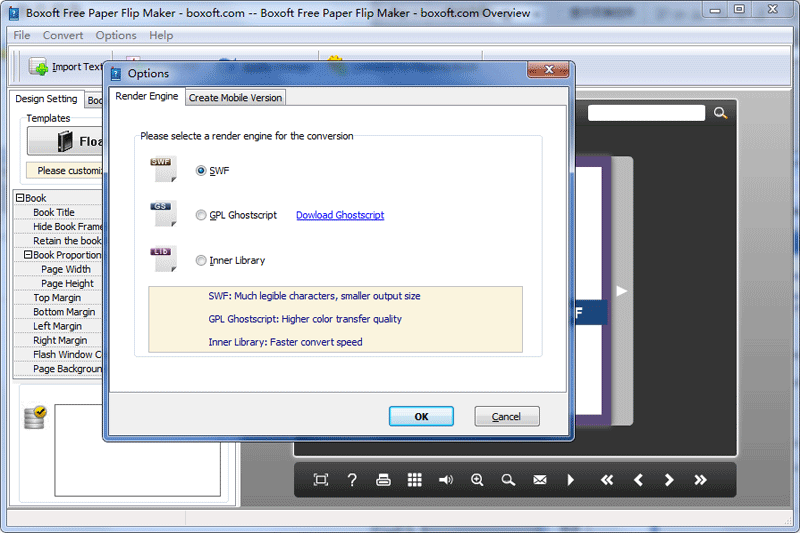Click the GS Ghostscript file icon
Image resolution: width=800 pixels, height=533 pixels.
click(163, 213)
